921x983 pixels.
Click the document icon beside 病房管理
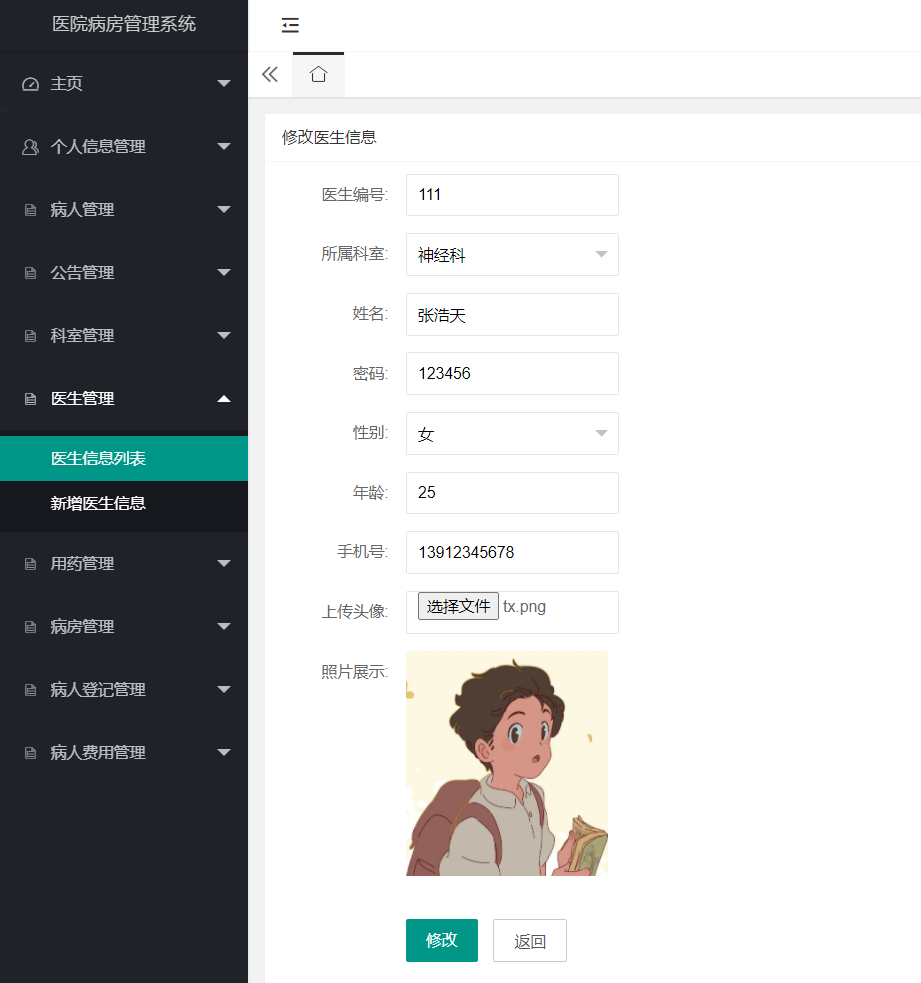(30, 627)
